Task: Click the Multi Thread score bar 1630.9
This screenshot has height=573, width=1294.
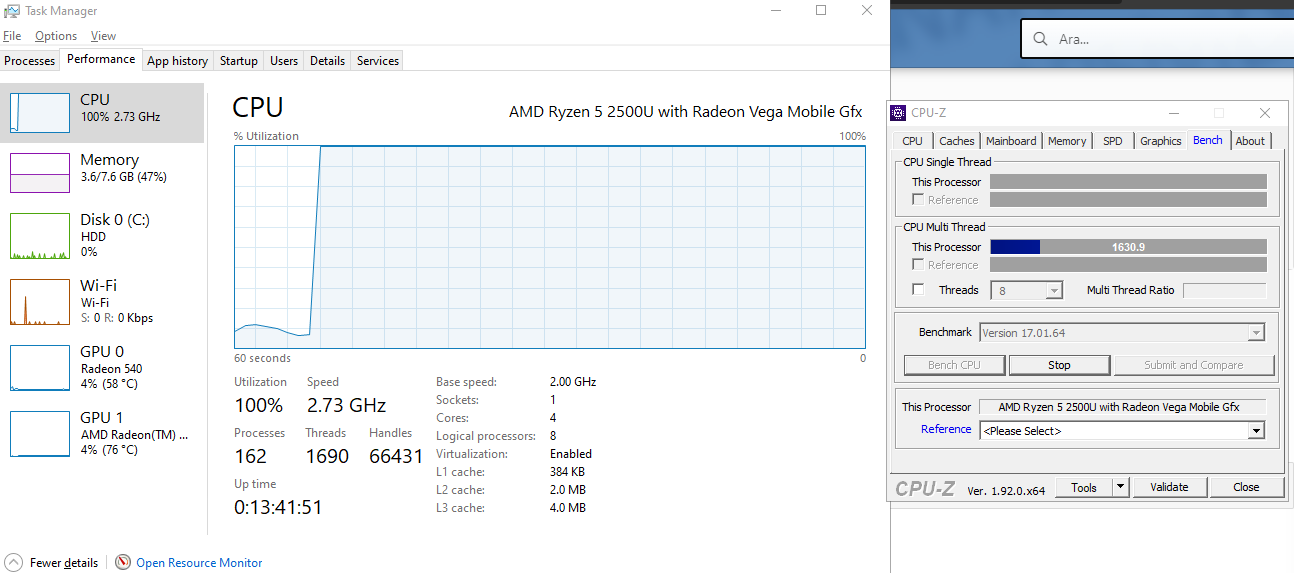Action: click(1128, 247)
